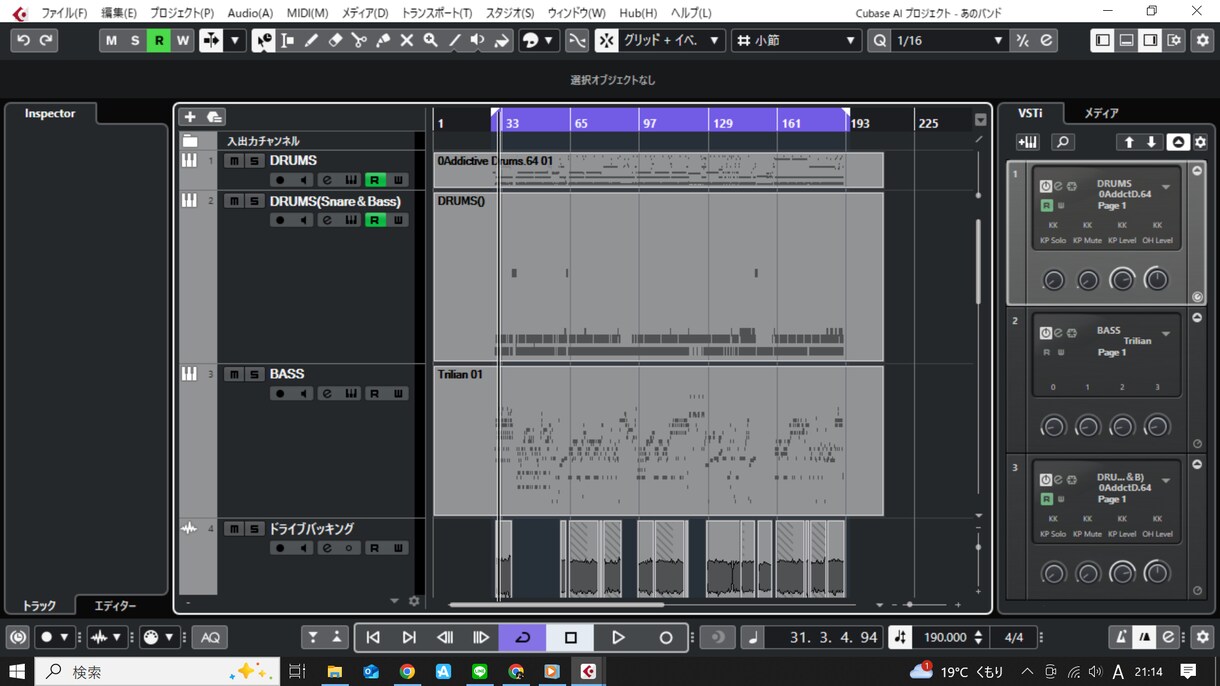Solo the BASS track

click(254, 374)
